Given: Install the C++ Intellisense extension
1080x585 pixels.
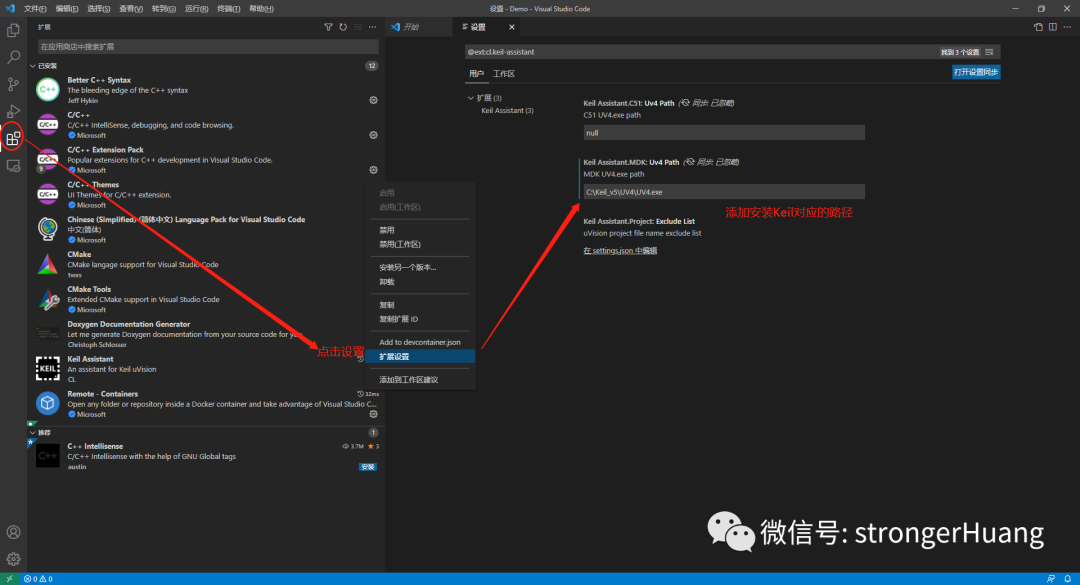Looking at the screenshot, I should coord(368,467).
